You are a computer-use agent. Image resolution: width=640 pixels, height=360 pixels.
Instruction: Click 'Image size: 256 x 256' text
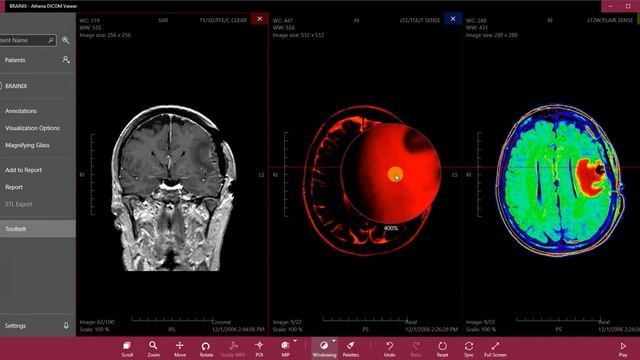pos(105,35)
